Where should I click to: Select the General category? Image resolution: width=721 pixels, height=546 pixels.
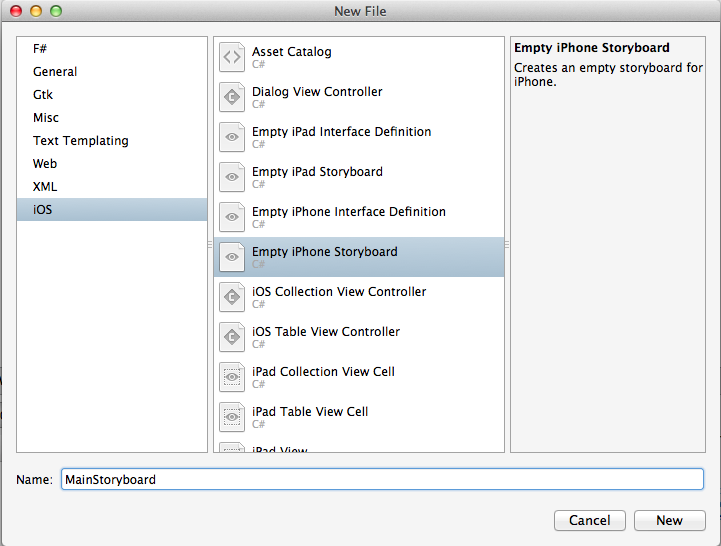[55, 72]
